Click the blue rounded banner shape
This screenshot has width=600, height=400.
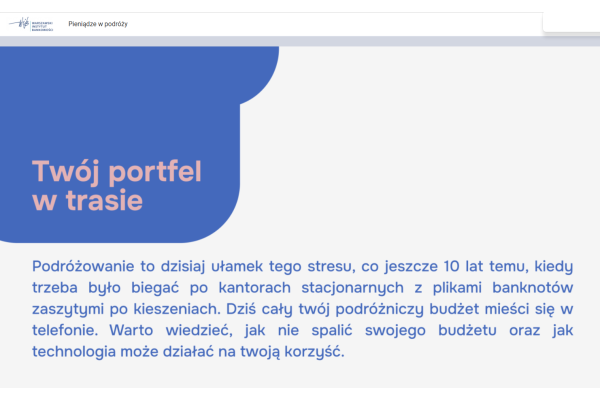click(140, 100)
